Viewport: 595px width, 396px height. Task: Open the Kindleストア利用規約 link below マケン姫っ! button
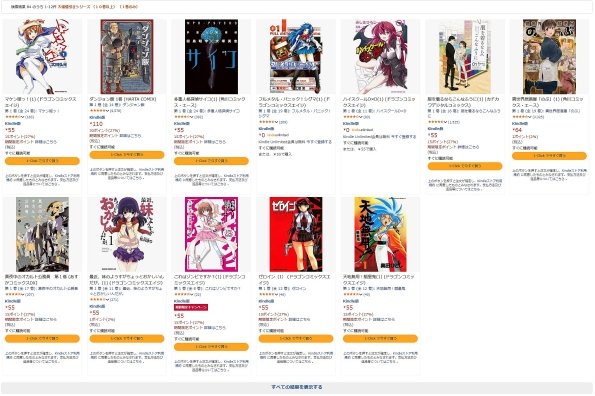[x=67, y=178]
